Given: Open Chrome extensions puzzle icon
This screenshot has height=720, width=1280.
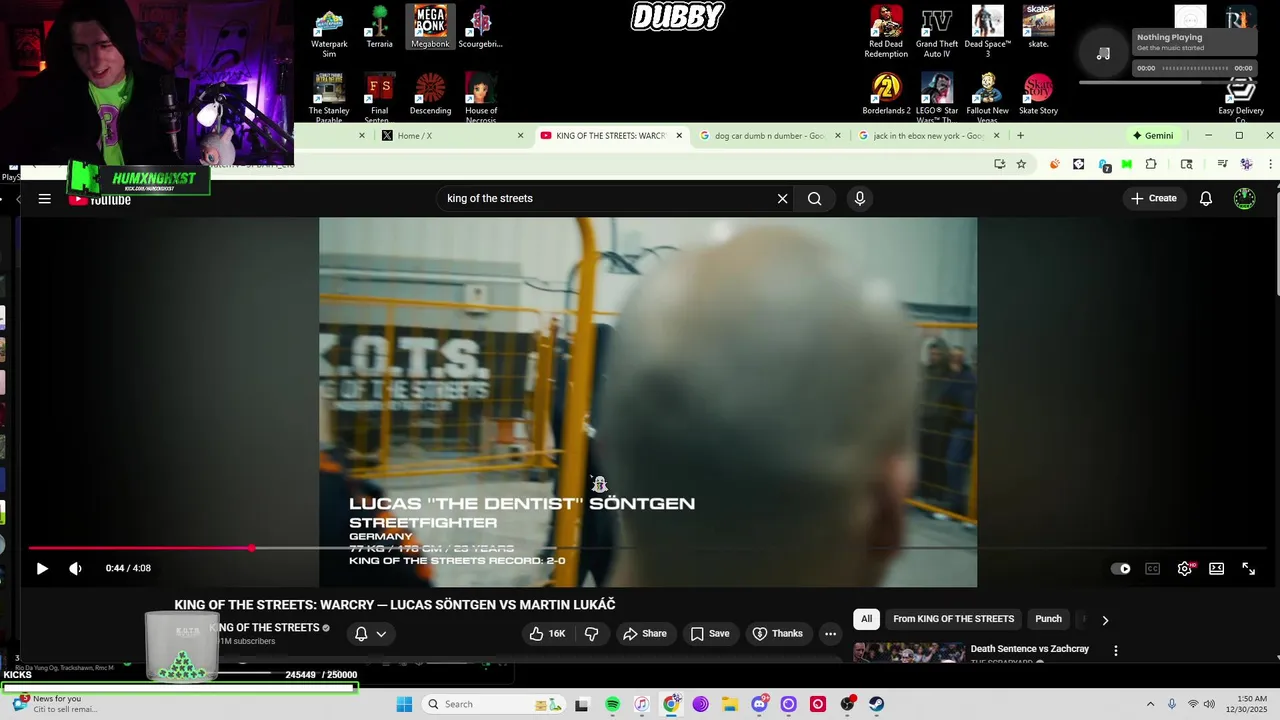Looking at the screenshot, I should pyautogui.click(x=1151, y=164).
